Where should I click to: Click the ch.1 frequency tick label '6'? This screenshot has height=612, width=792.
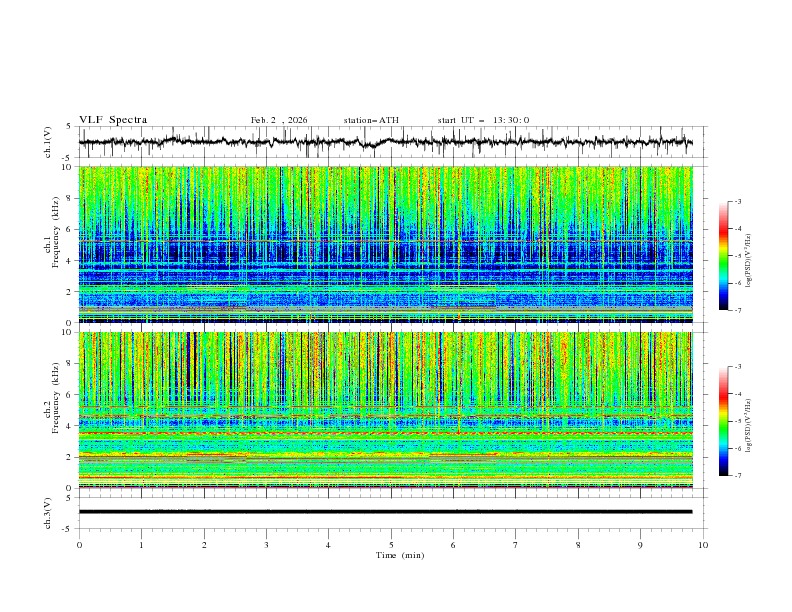coord(70,229)
